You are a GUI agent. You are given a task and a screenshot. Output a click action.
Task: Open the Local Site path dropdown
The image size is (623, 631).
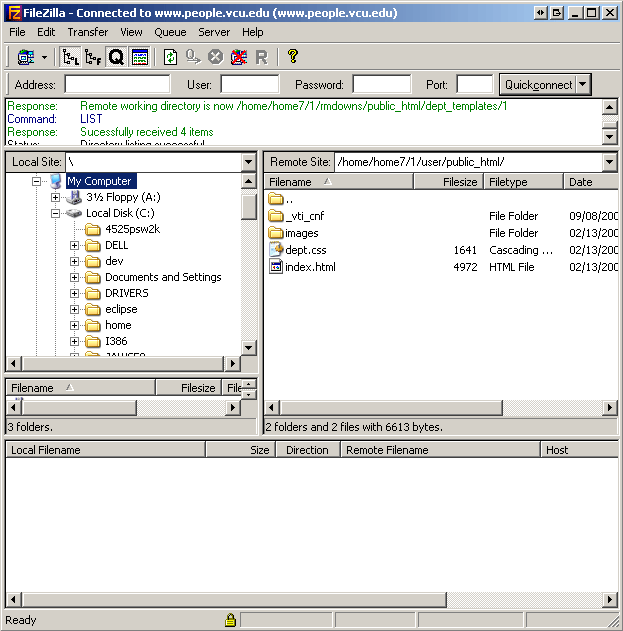click(249, 162)
